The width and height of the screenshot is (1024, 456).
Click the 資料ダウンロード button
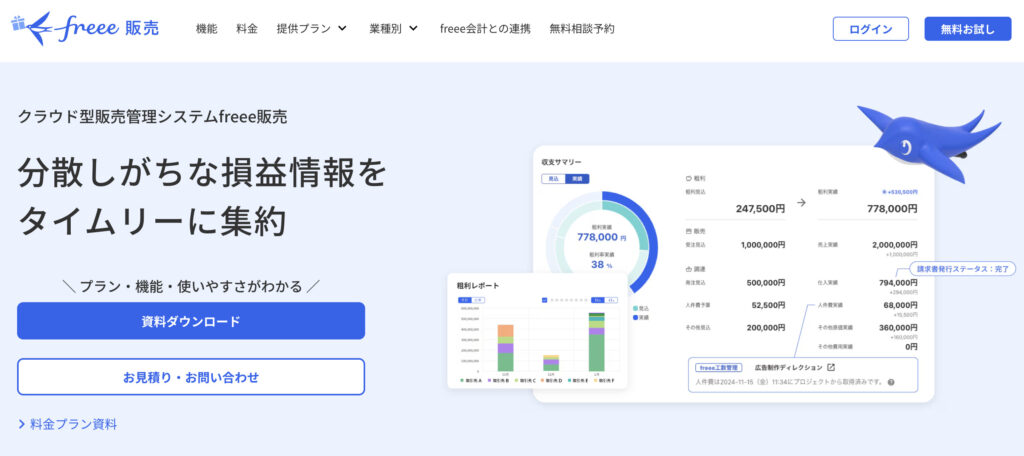click(x=191, y=321)
